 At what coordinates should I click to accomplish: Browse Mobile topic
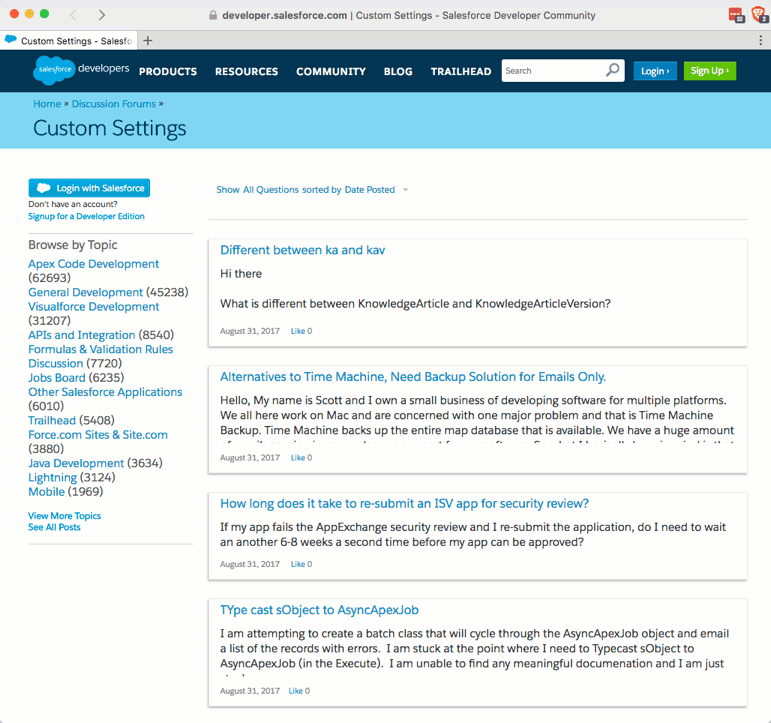pyautogui.click(x=46, y=492)
